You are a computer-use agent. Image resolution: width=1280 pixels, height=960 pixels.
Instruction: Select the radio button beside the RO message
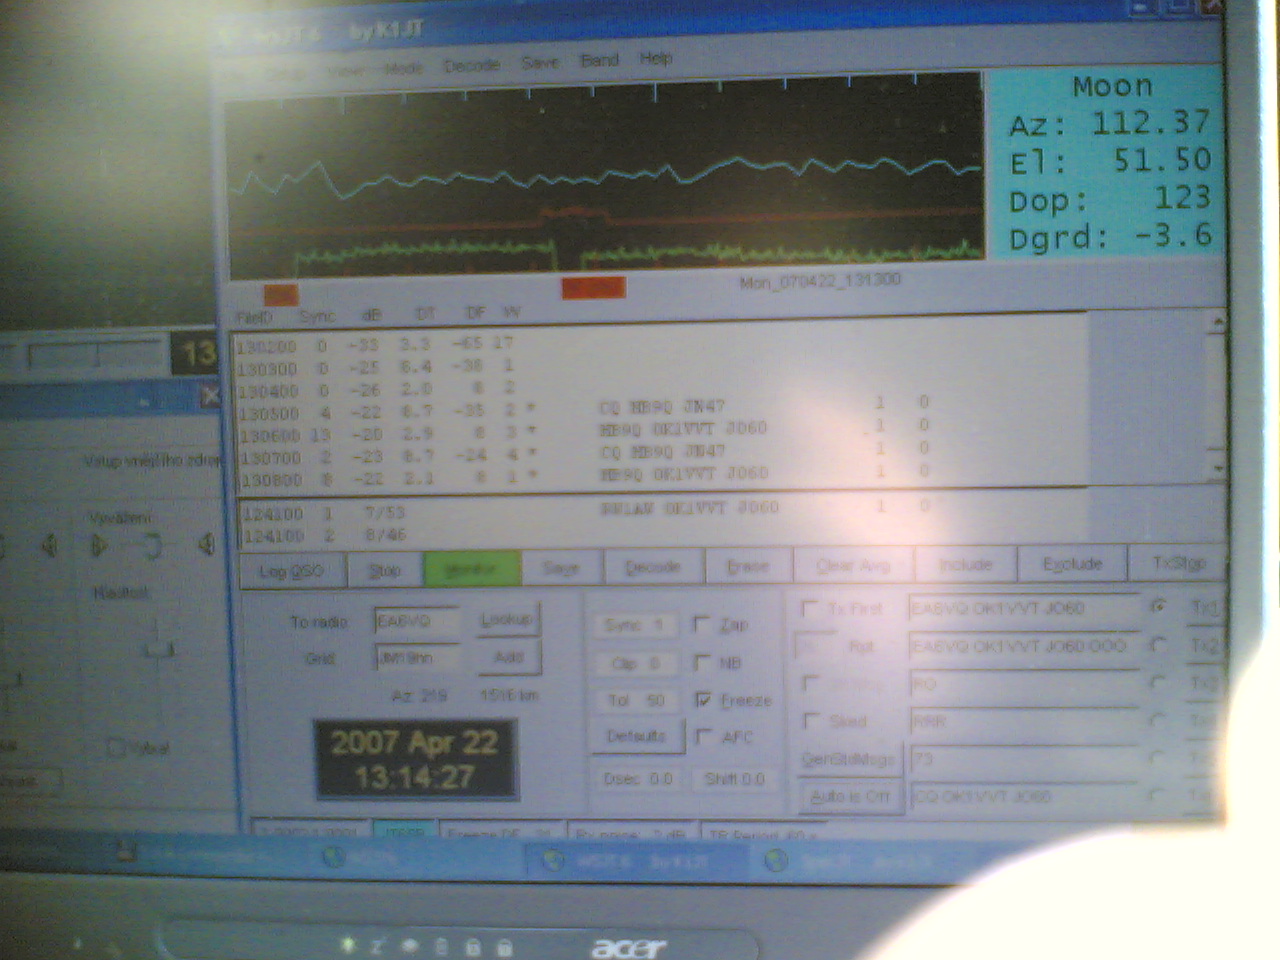1159,683
